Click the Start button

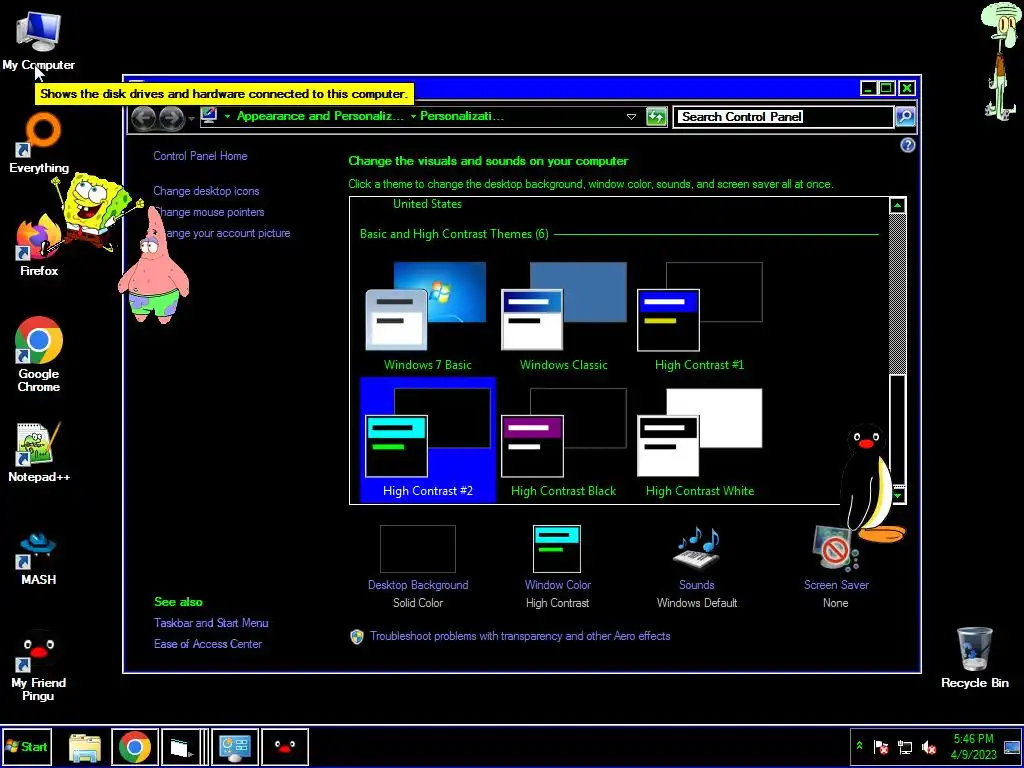point(27,746)
